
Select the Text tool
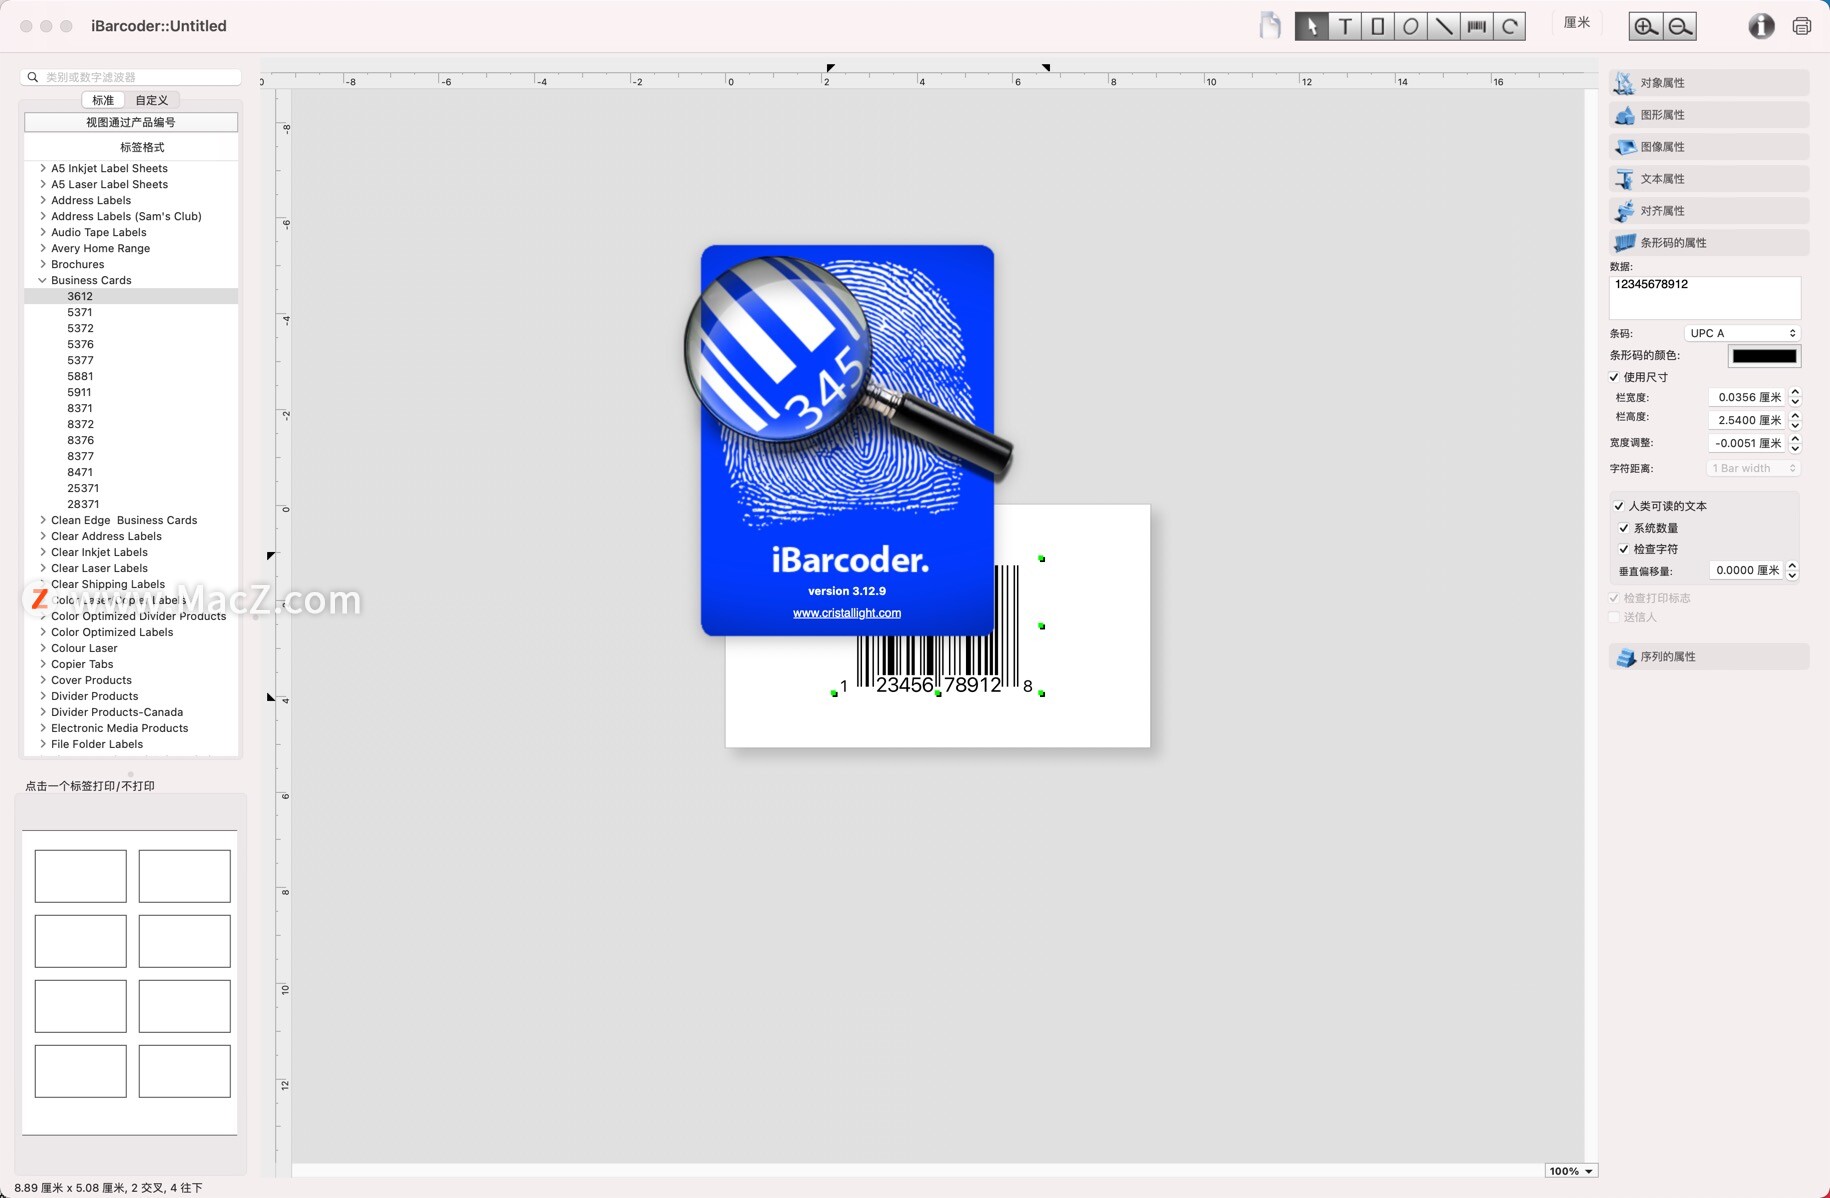click(1345, 27)
